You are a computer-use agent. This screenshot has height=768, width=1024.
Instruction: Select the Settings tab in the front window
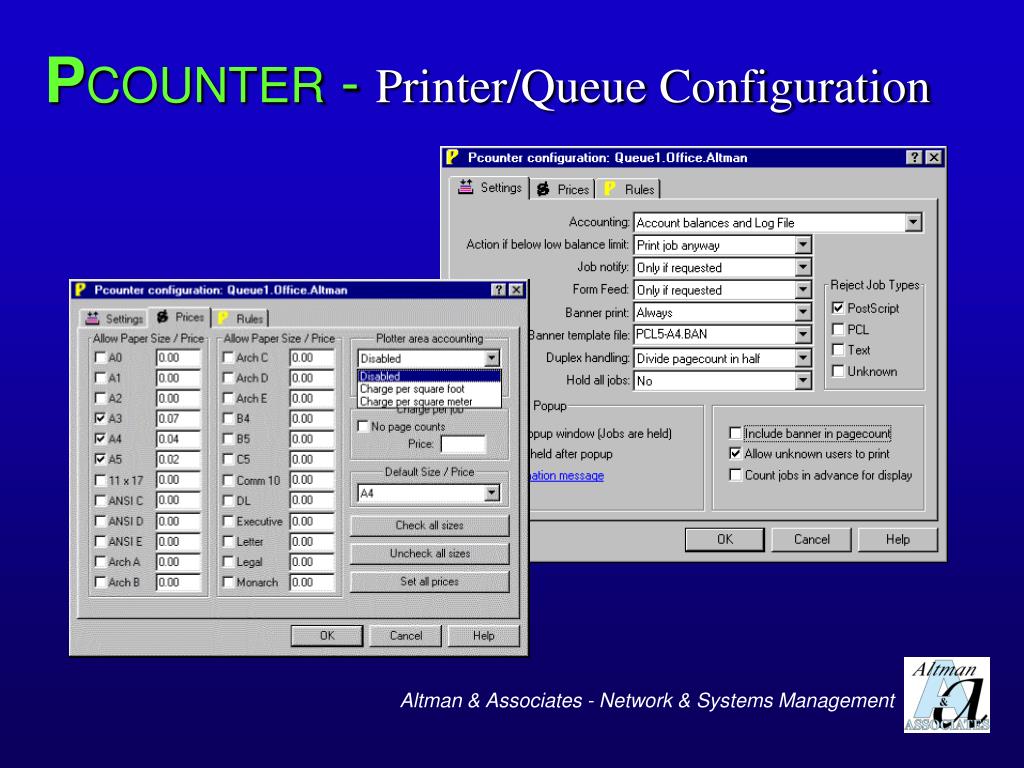(x=114, y=318)
